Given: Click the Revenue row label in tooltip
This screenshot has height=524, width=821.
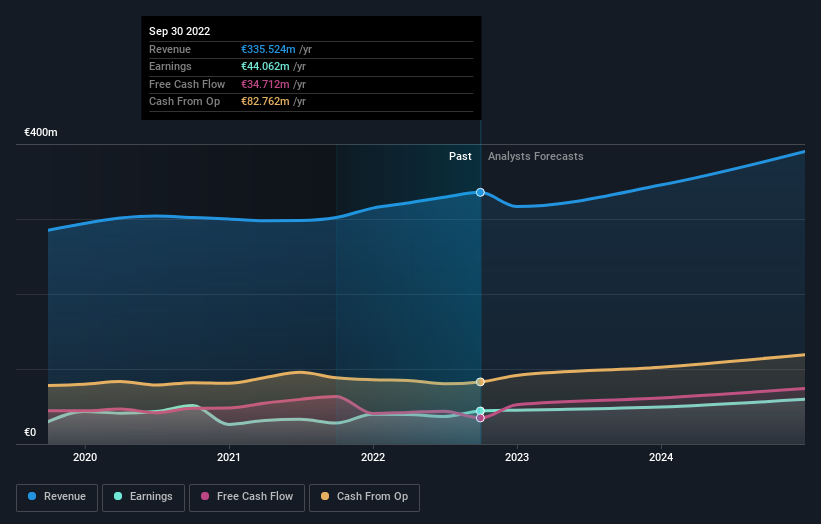Looking at the screenshot, I should click(x=170, y=49).
